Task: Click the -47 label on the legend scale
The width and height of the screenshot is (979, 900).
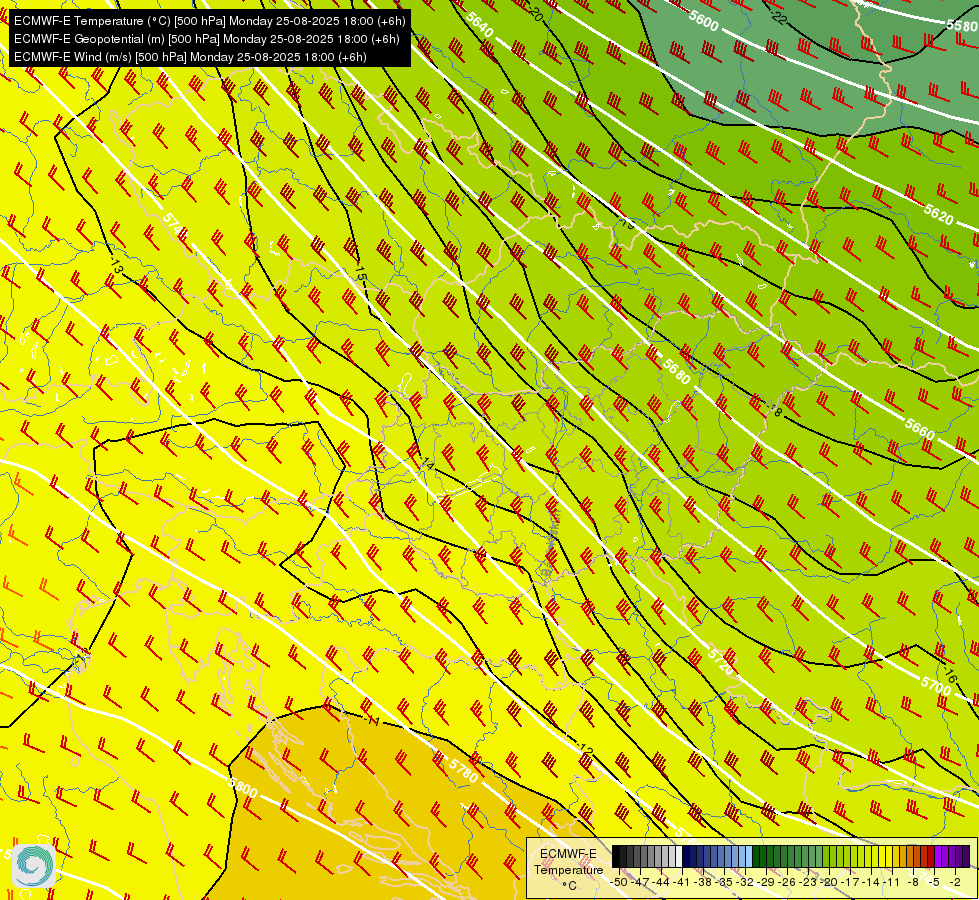Action: [x=640, y=883]
